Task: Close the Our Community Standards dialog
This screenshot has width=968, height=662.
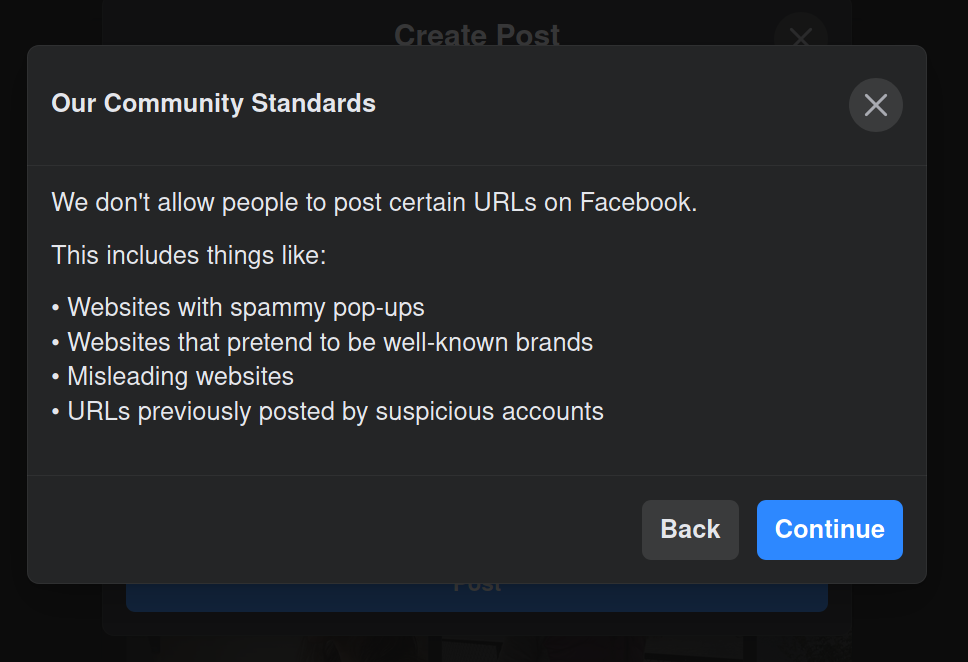Action: click(x=875, y=105)
